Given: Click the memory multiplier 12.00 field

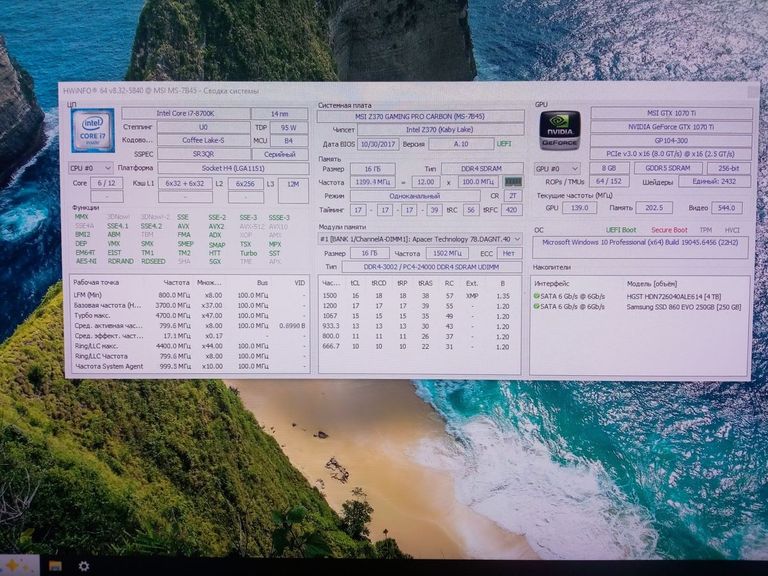Looking at the screenshot, I should point(425,182).
